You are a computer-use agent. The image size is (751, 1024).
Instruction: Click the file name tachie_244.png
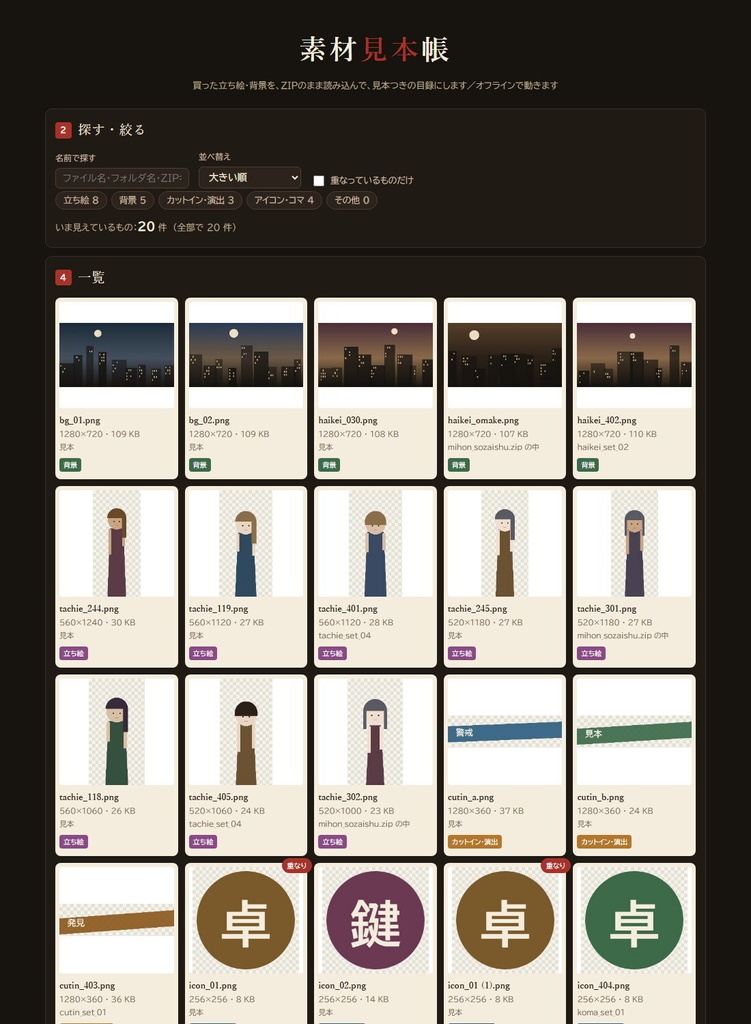click(x=89, y=609)
